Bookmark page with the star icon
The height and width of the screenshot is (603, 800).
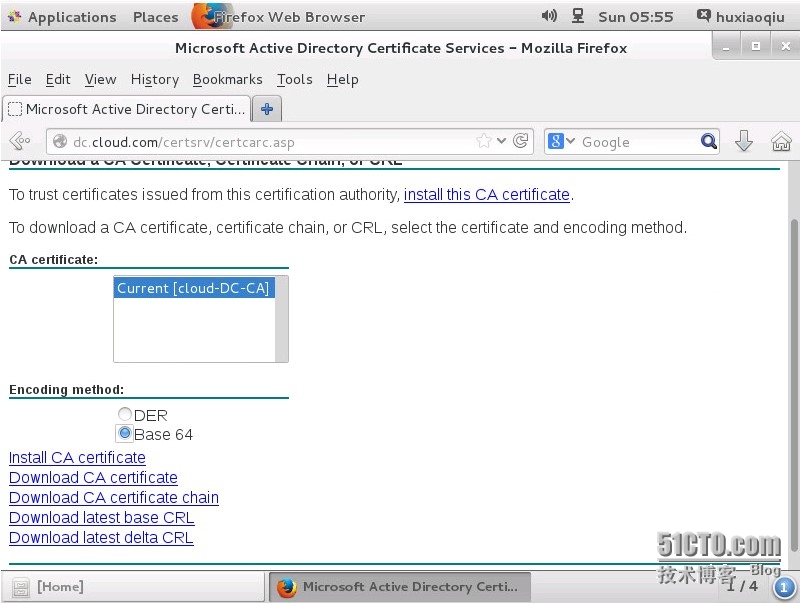(484, 141)
